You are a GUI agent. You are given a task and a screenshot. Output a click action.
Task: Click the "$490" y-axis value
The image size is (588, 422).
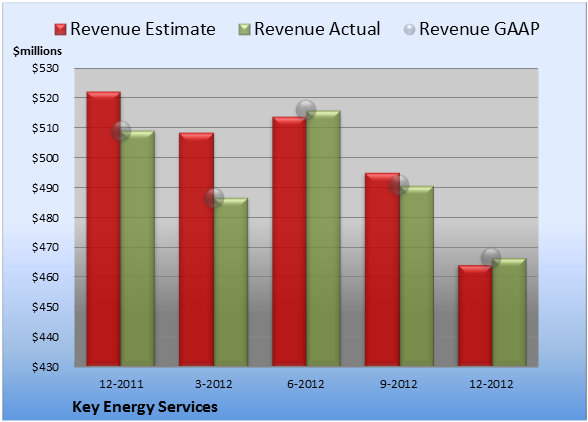tap(45, 188)
